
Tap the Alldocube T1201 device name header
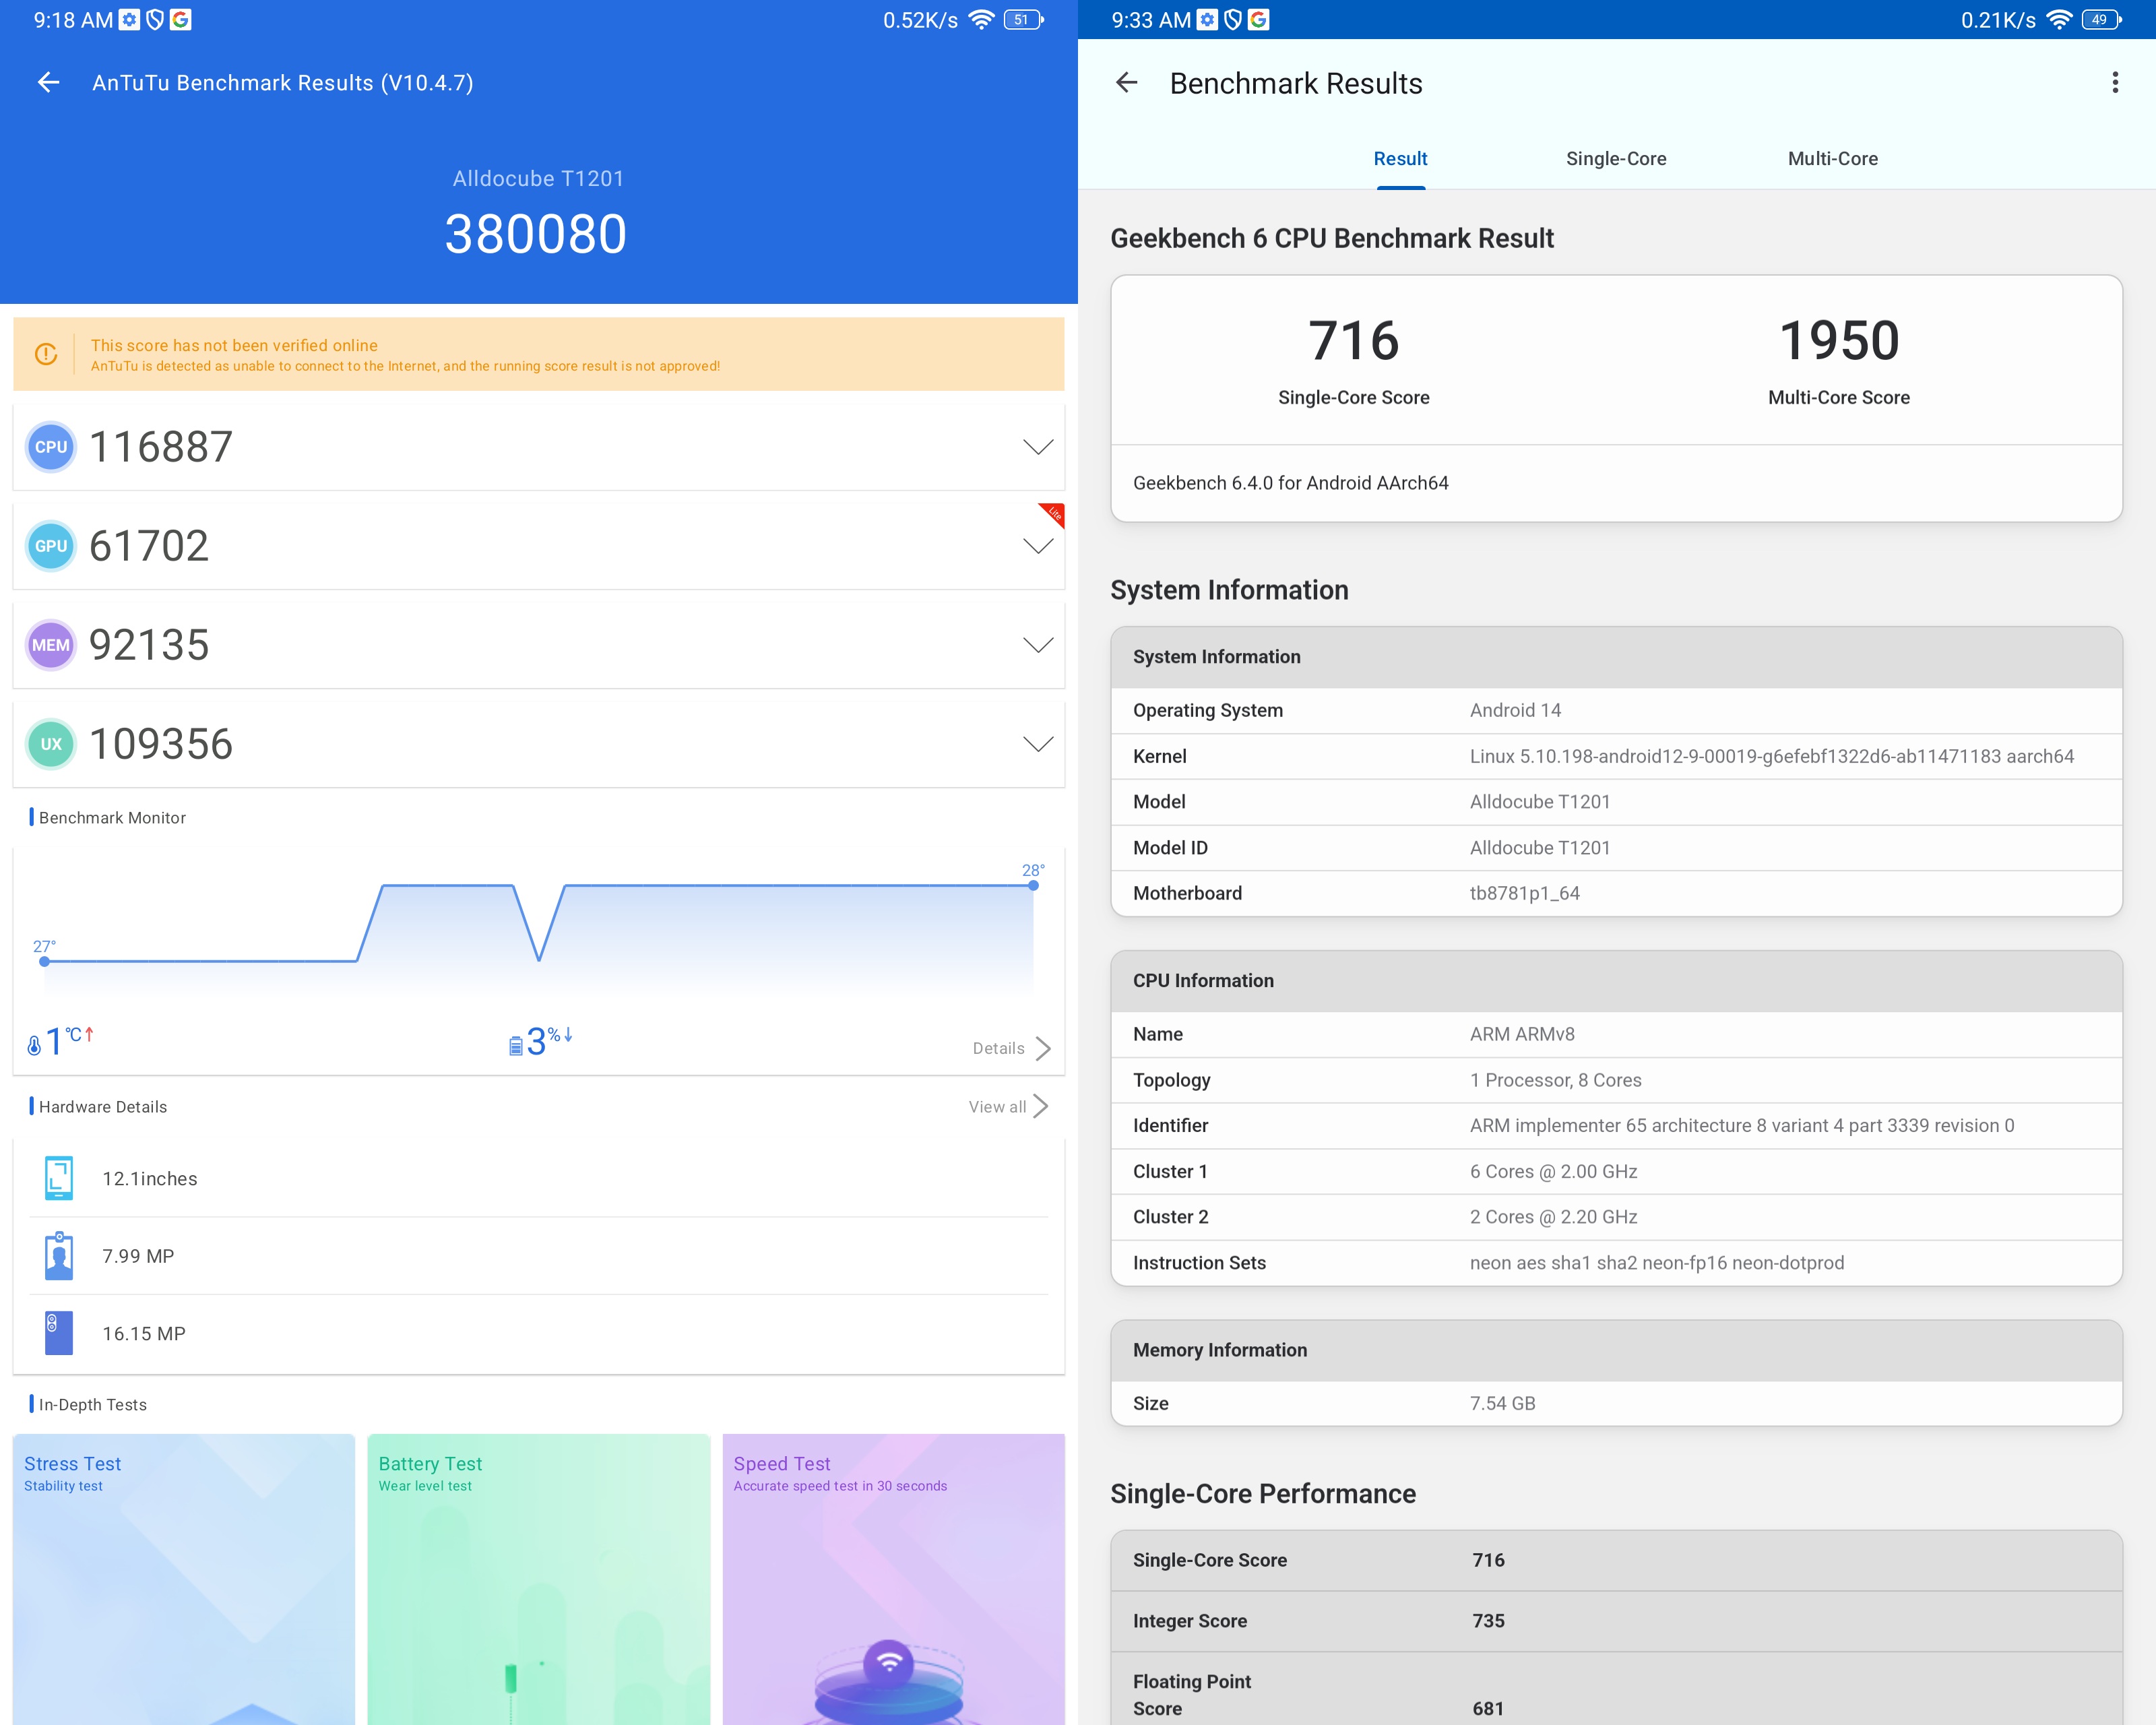pyautogui.click(x=538, y=178)
